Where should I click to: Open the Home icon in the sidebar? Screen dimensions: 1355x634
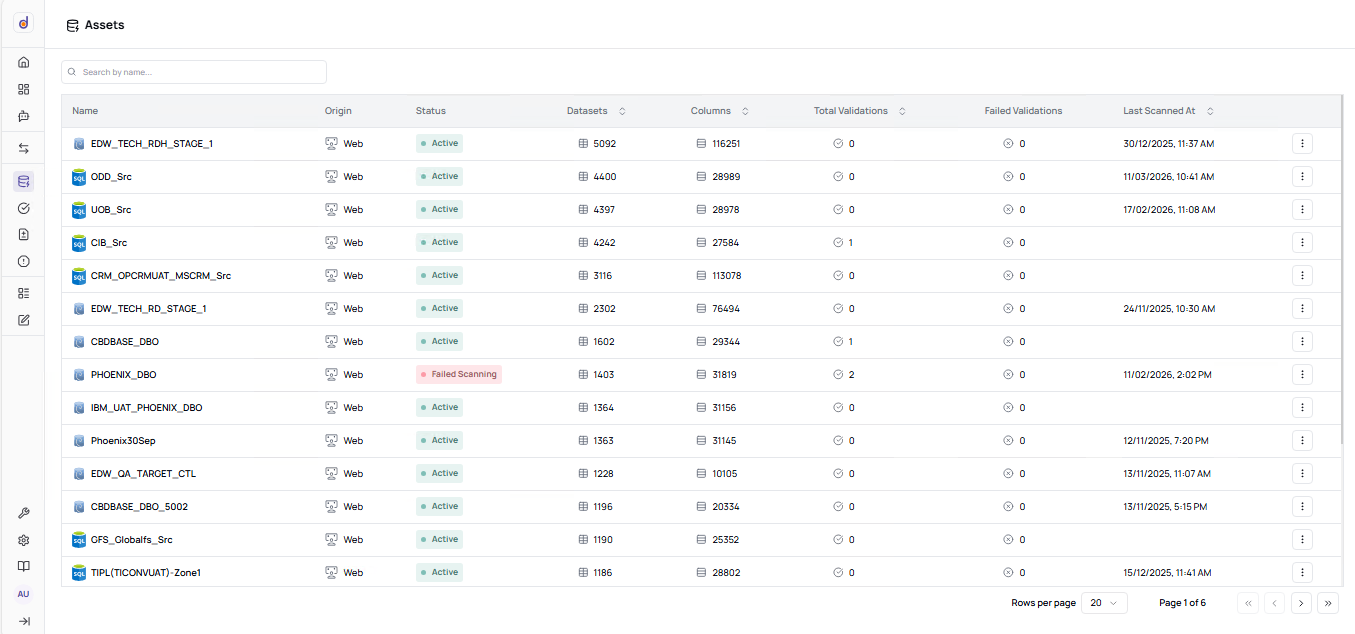click(23, 62)
